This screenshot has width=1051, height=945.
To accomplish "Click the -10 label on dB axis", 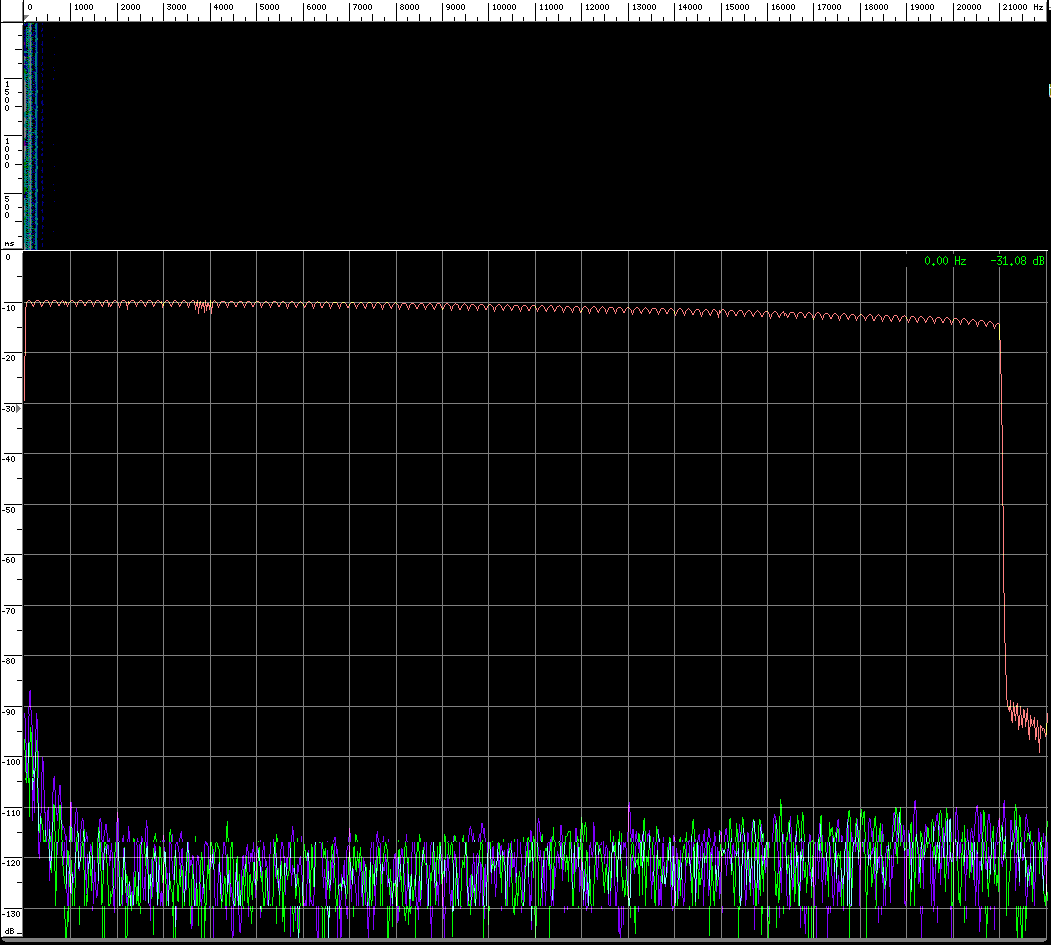I will (10, 308).
